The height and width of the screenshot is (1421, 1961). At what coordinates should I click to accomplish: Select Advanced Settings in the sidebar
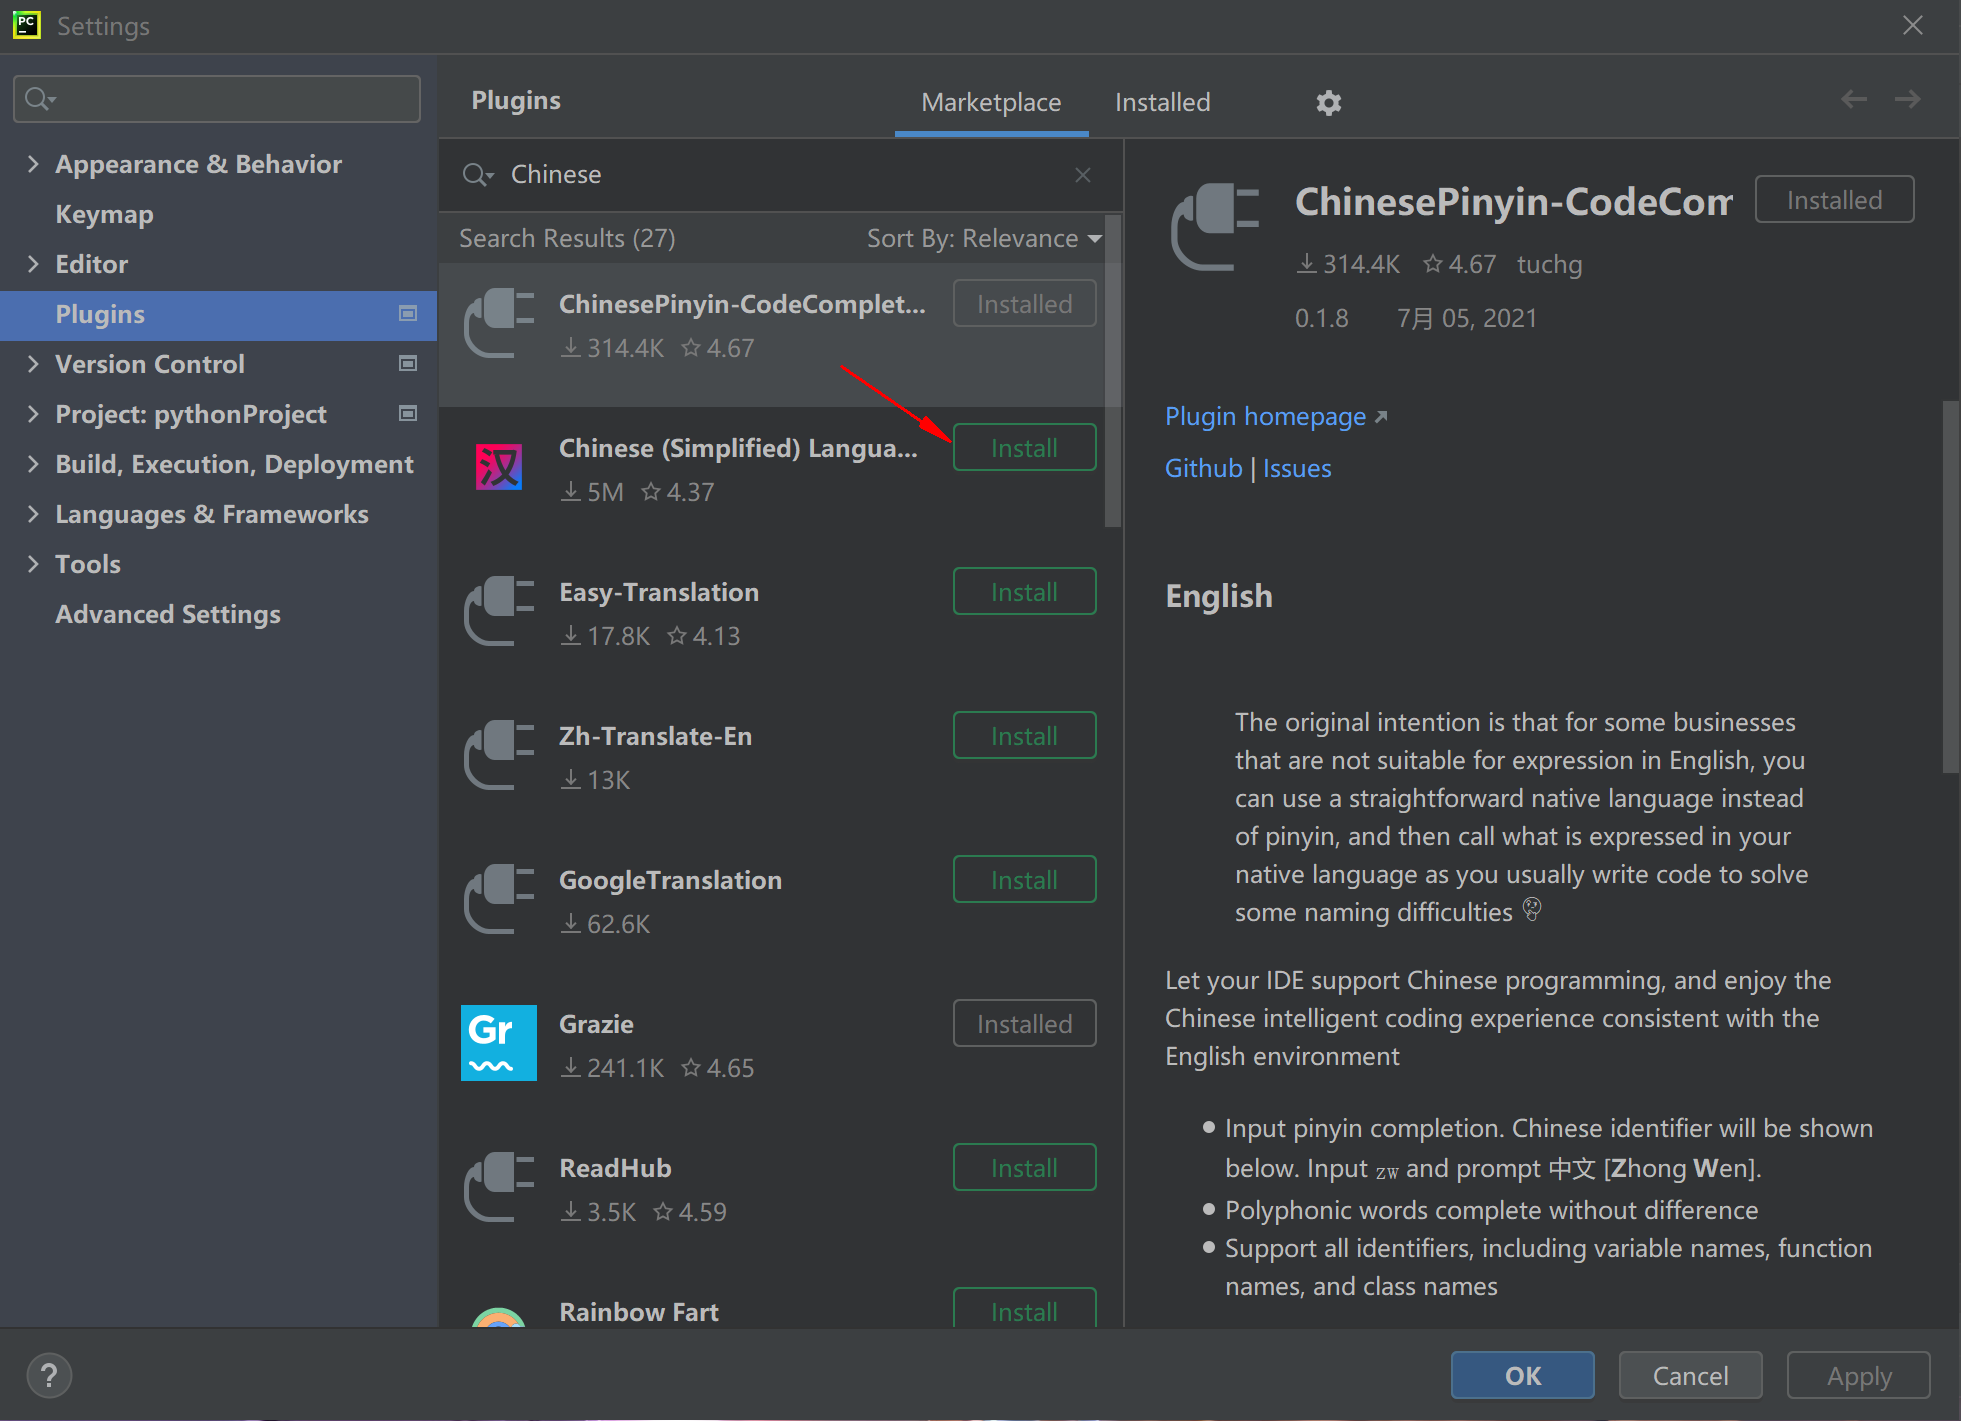[168, 614]
